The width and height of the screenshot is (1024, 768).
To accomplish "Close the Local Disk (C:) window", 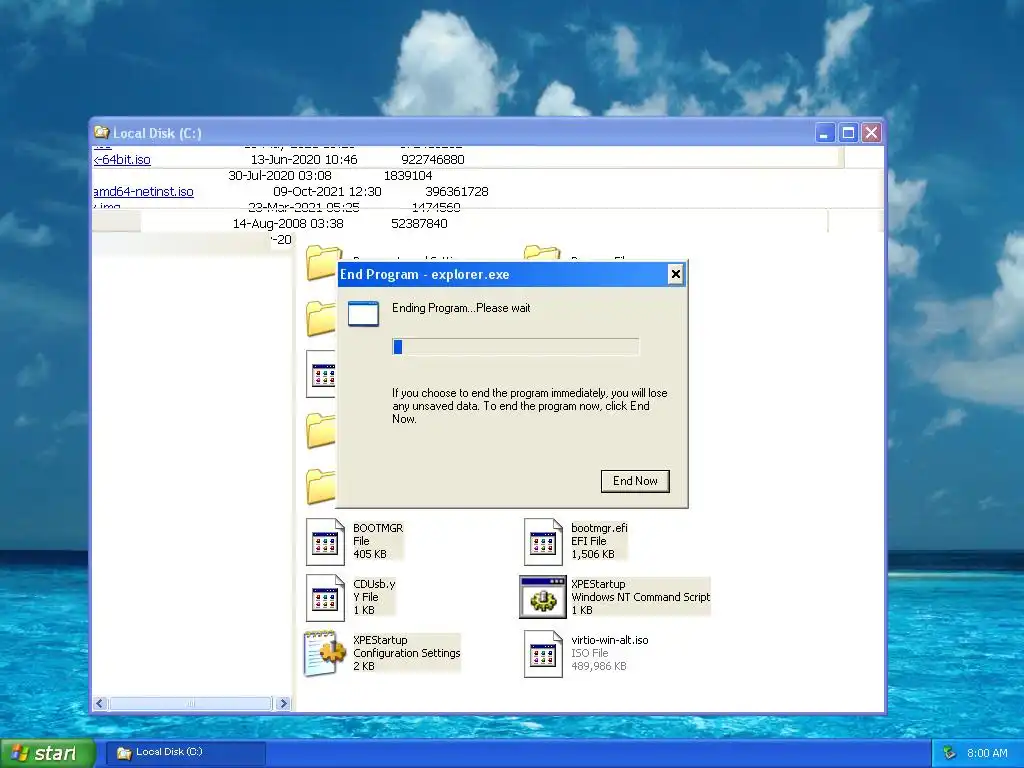I will tap(872, 133).
